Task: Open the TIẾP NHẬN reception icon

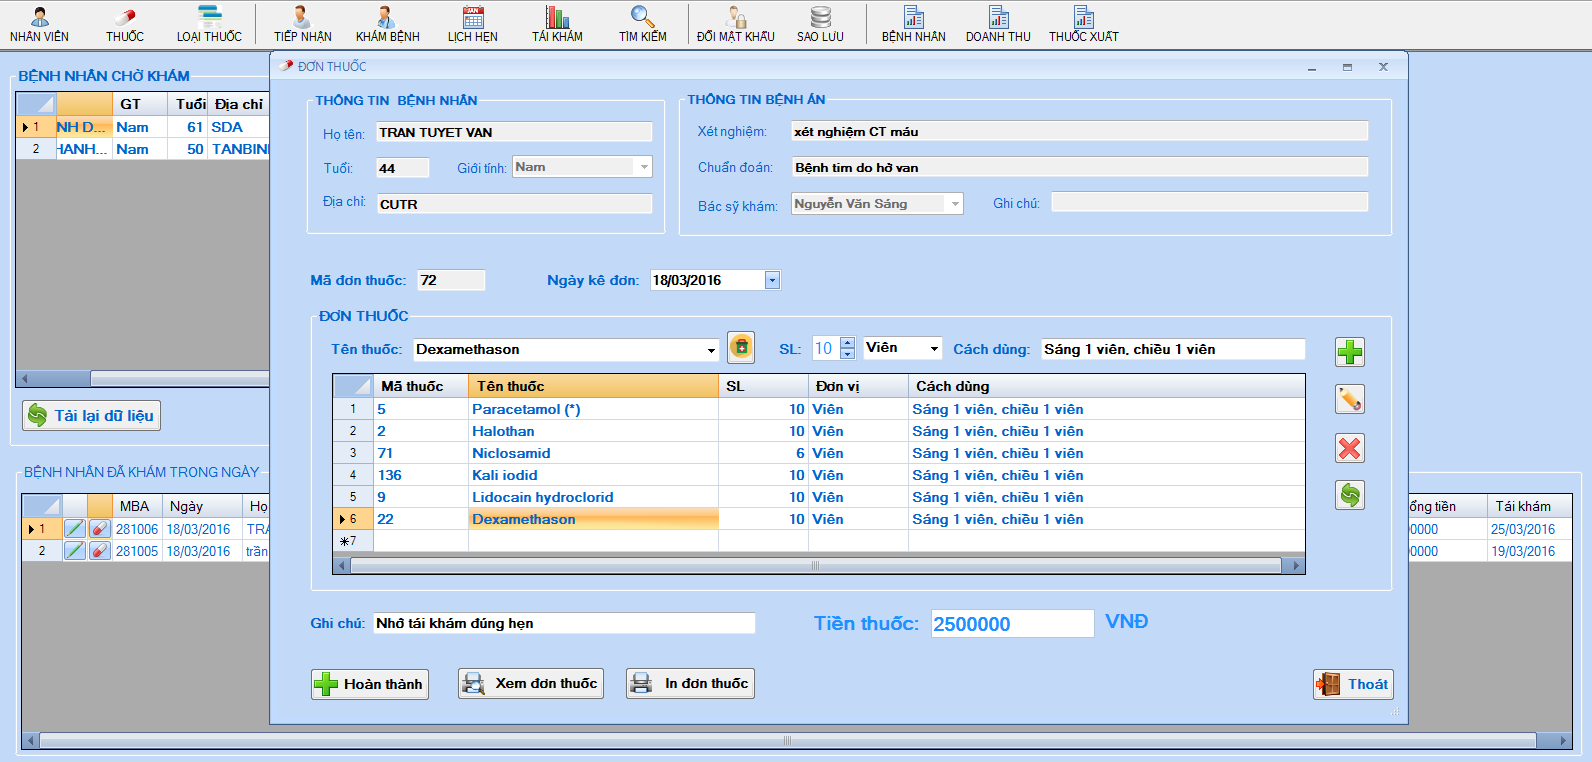Action: coord(303,25)
